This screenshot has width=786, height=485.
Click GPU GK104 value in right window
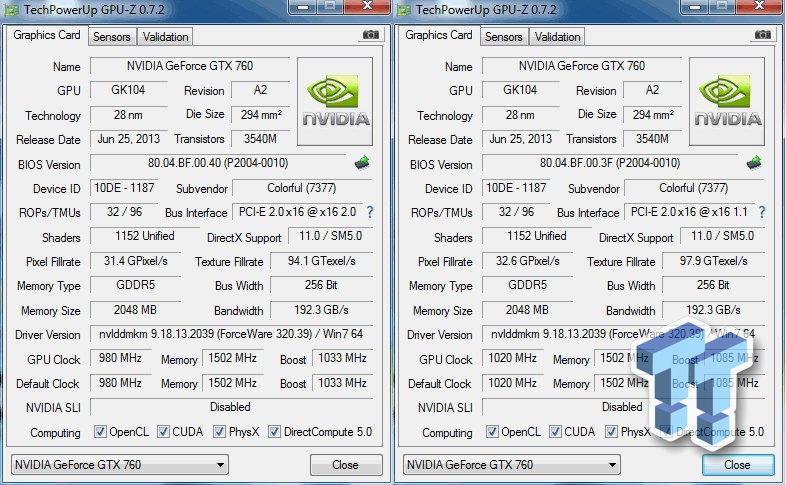520,90
